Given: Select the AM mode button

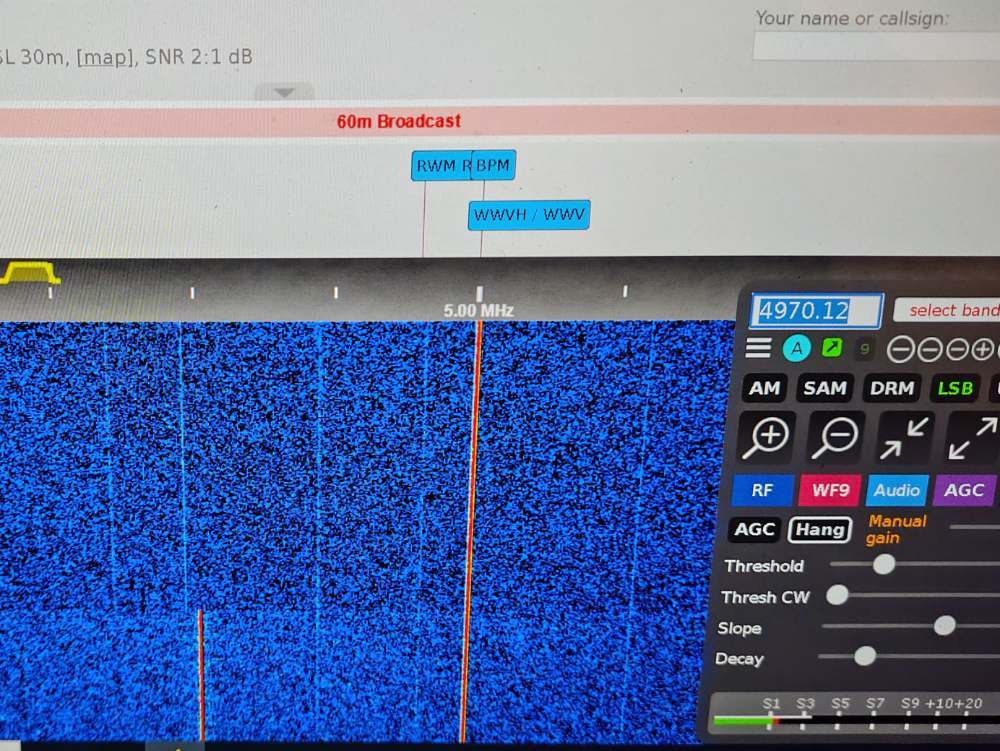Looking at the screenshot, I should 765,388.
